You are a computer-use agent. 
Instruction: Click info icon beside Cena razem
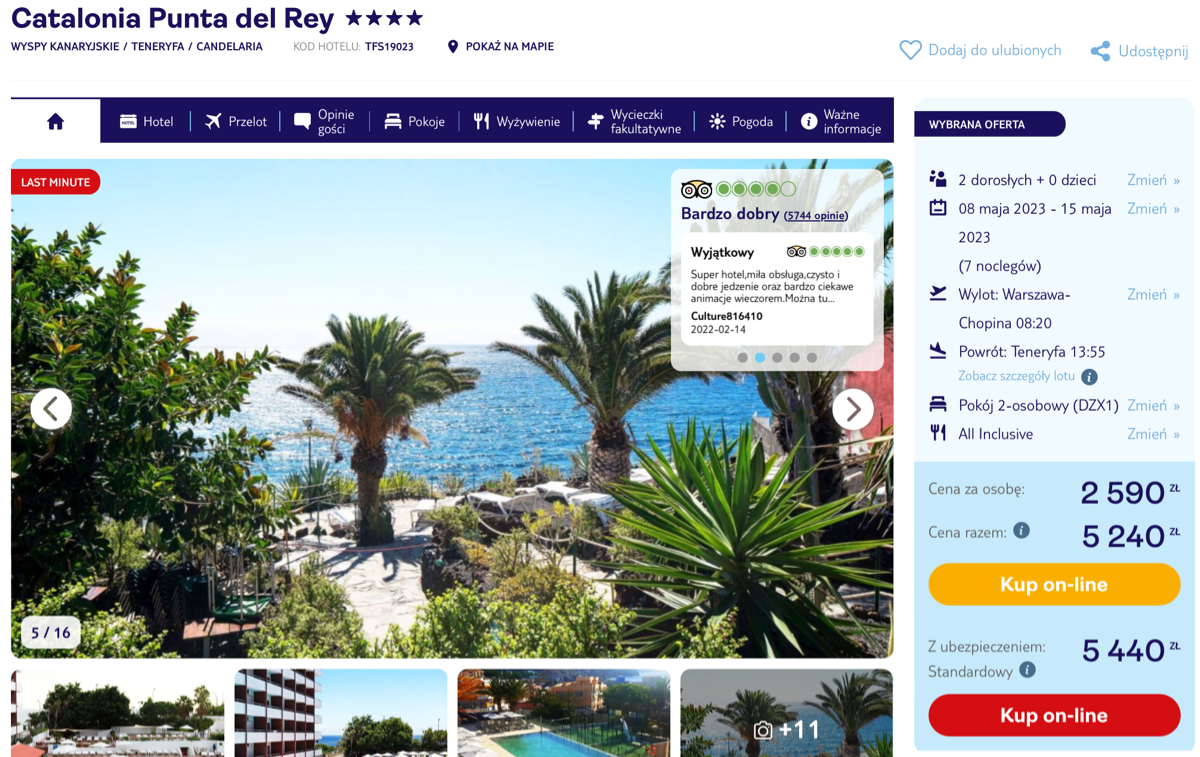coord(1021,531)
